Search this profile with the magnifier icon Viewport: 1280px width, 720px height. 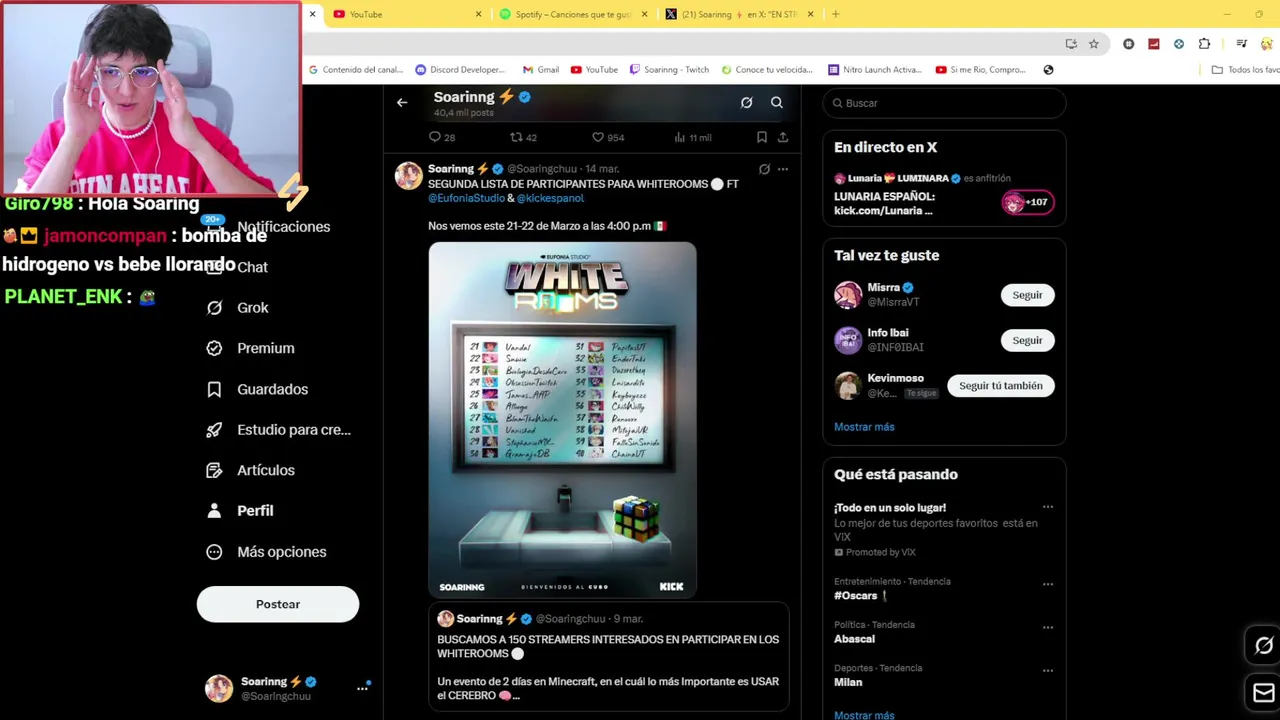click(x=777, y=103)
